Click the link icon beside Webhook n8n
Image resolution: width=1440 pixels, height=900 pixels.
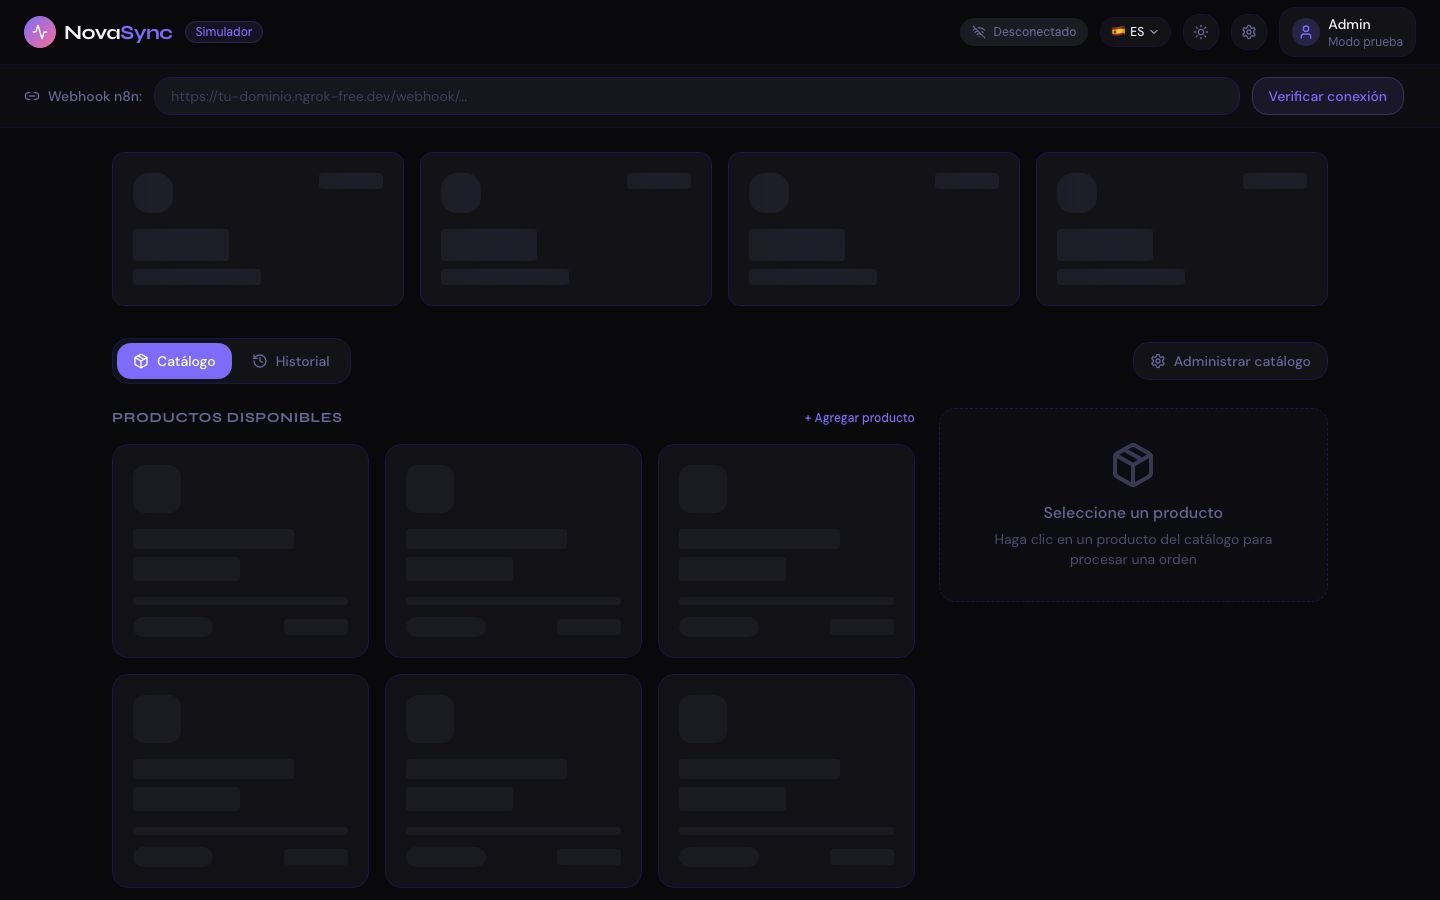click(32, 96)
